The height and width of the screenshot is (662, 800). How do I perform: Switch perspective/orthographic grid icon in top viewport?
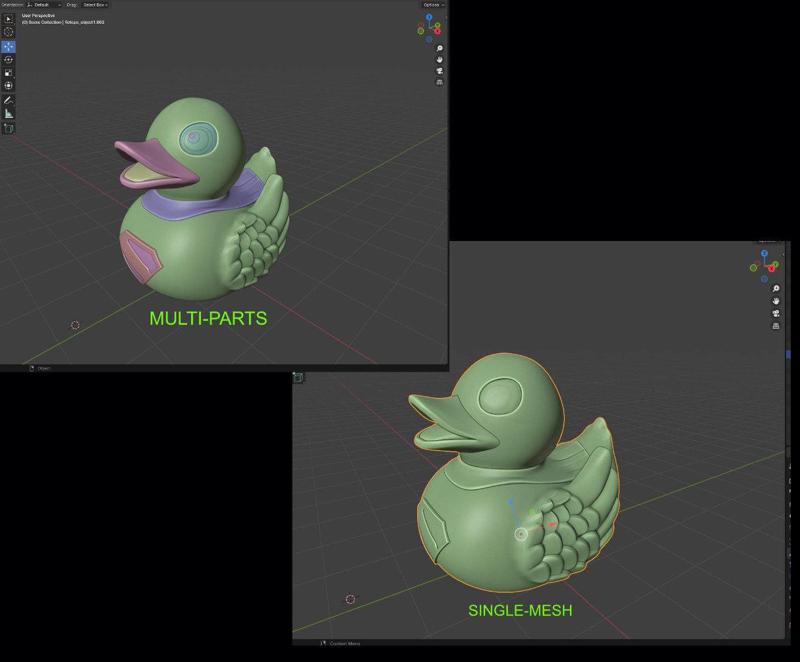point(439,82)
